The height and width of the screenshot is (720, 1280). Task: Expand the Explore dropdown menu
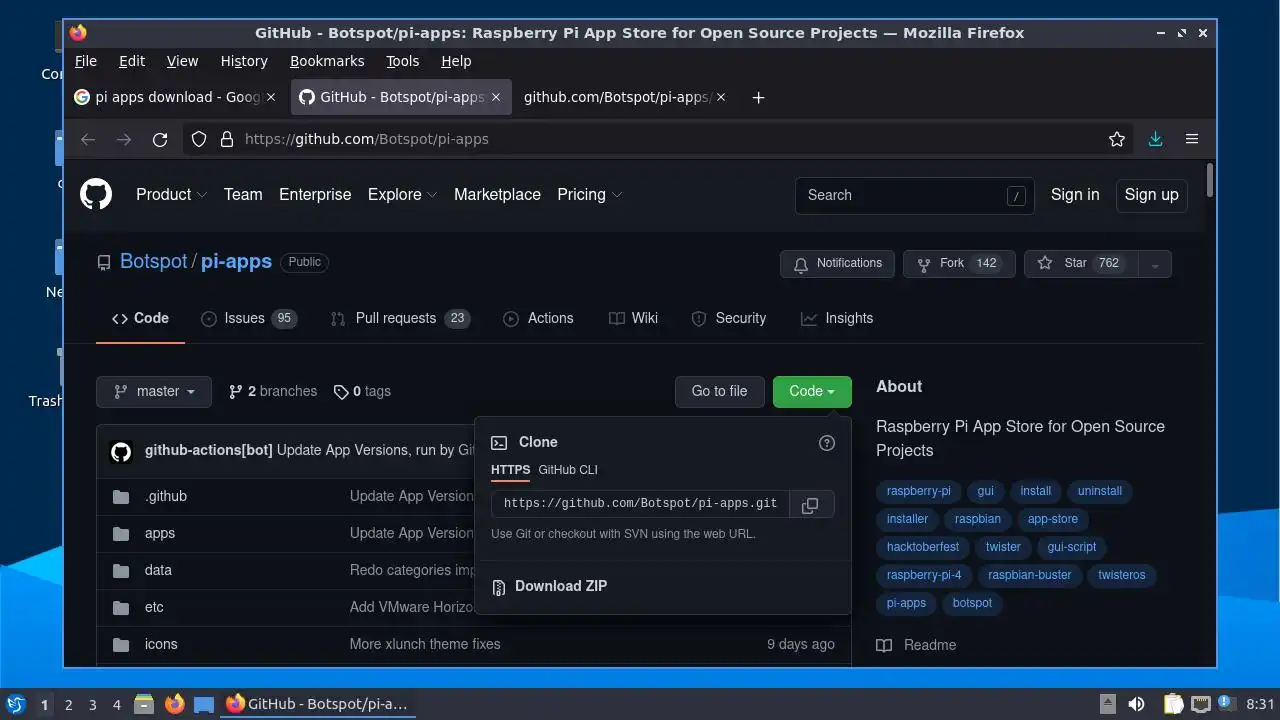tap(403, 195)
